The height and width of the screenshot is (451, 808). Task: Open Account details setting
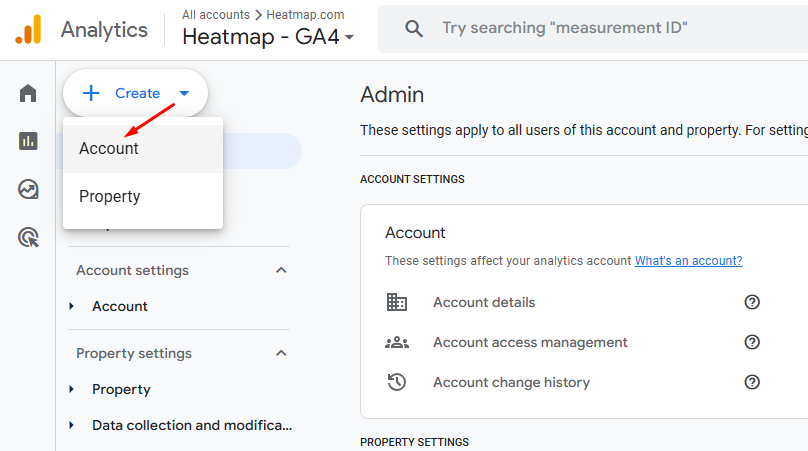(x=484, y=302)
